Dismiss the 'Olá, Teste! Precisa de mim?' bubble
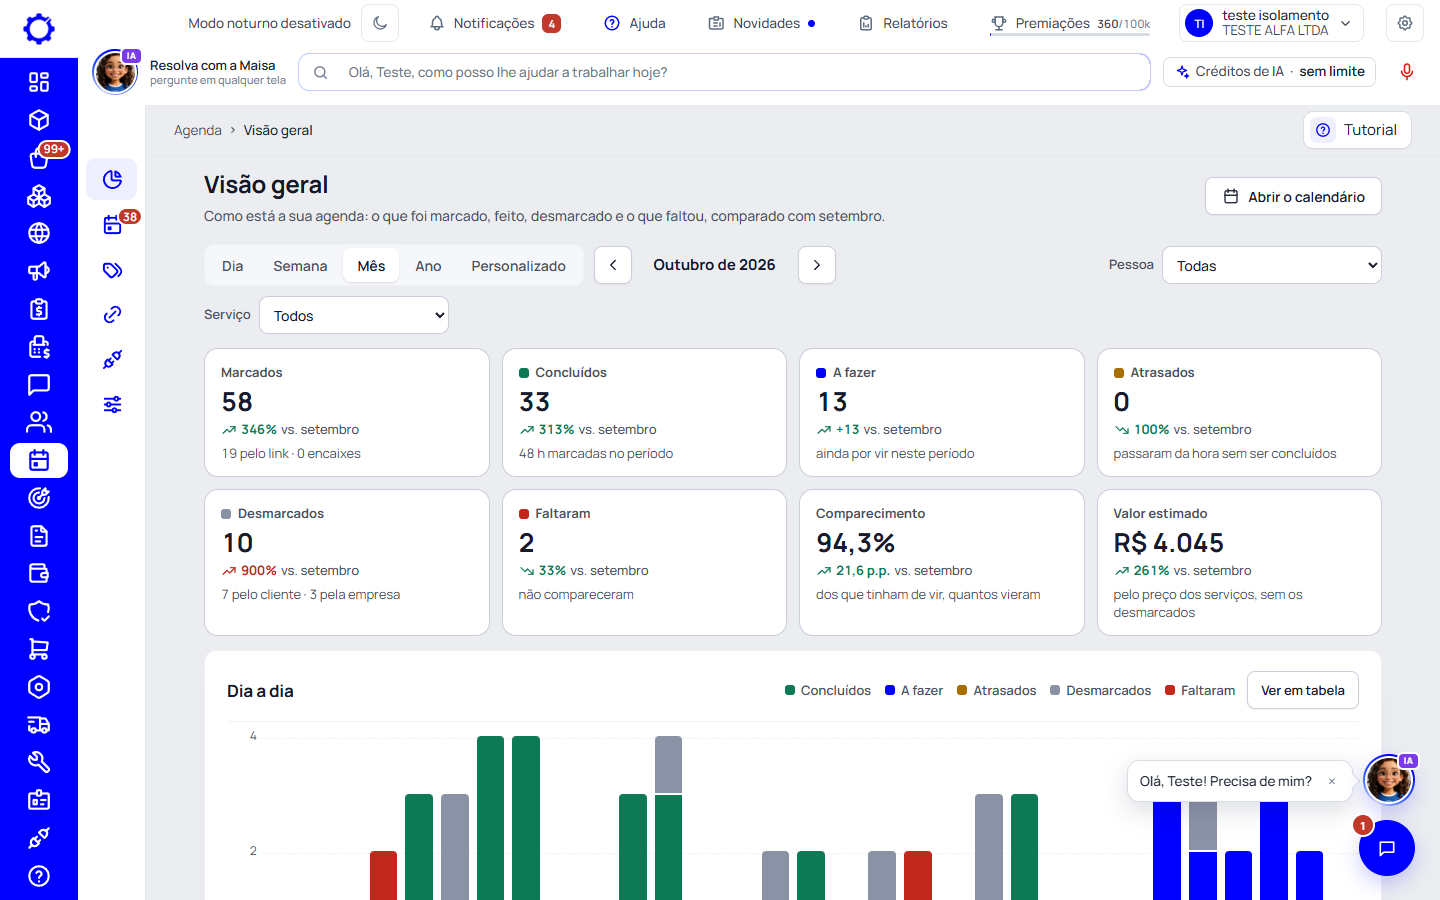Screen dimensions: 1440x900 1332,781
